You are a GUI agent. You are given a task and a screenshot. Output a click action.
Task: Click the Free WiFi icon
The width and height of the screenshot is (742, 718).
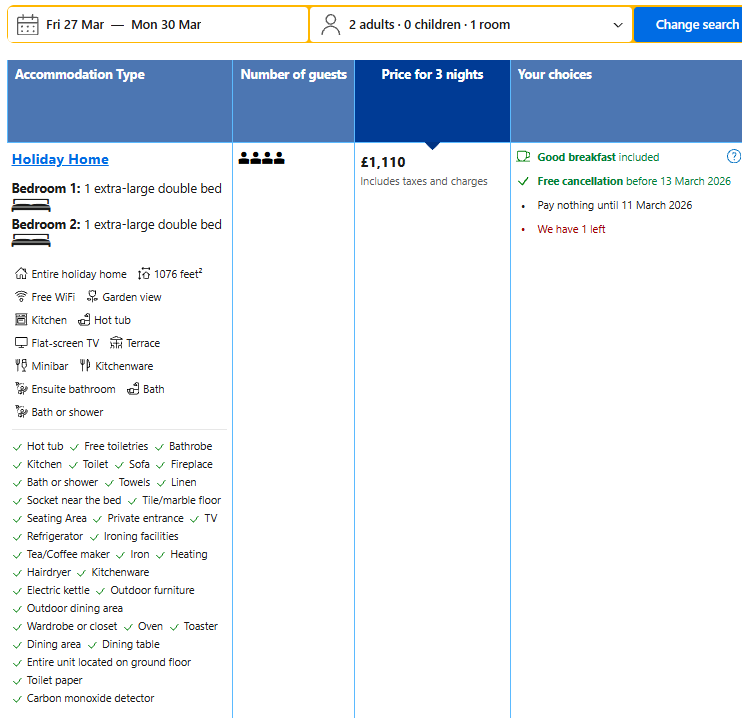[x=21, y=297]
